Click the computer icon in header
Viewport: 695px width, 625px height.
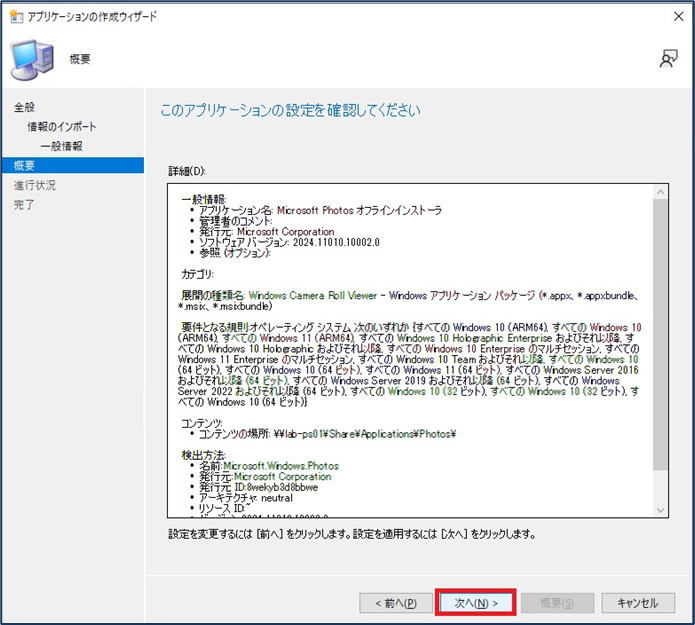point(32,59)
